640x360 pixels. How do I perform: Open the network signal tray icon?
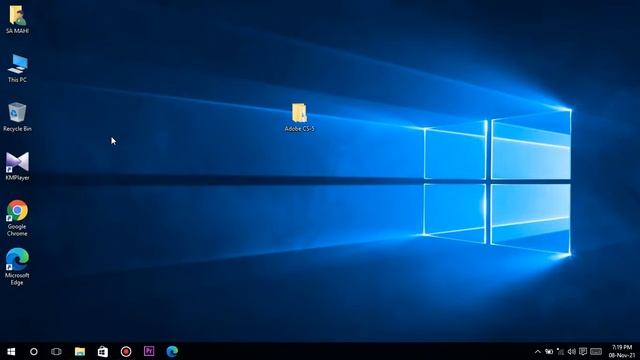point(560,351)
